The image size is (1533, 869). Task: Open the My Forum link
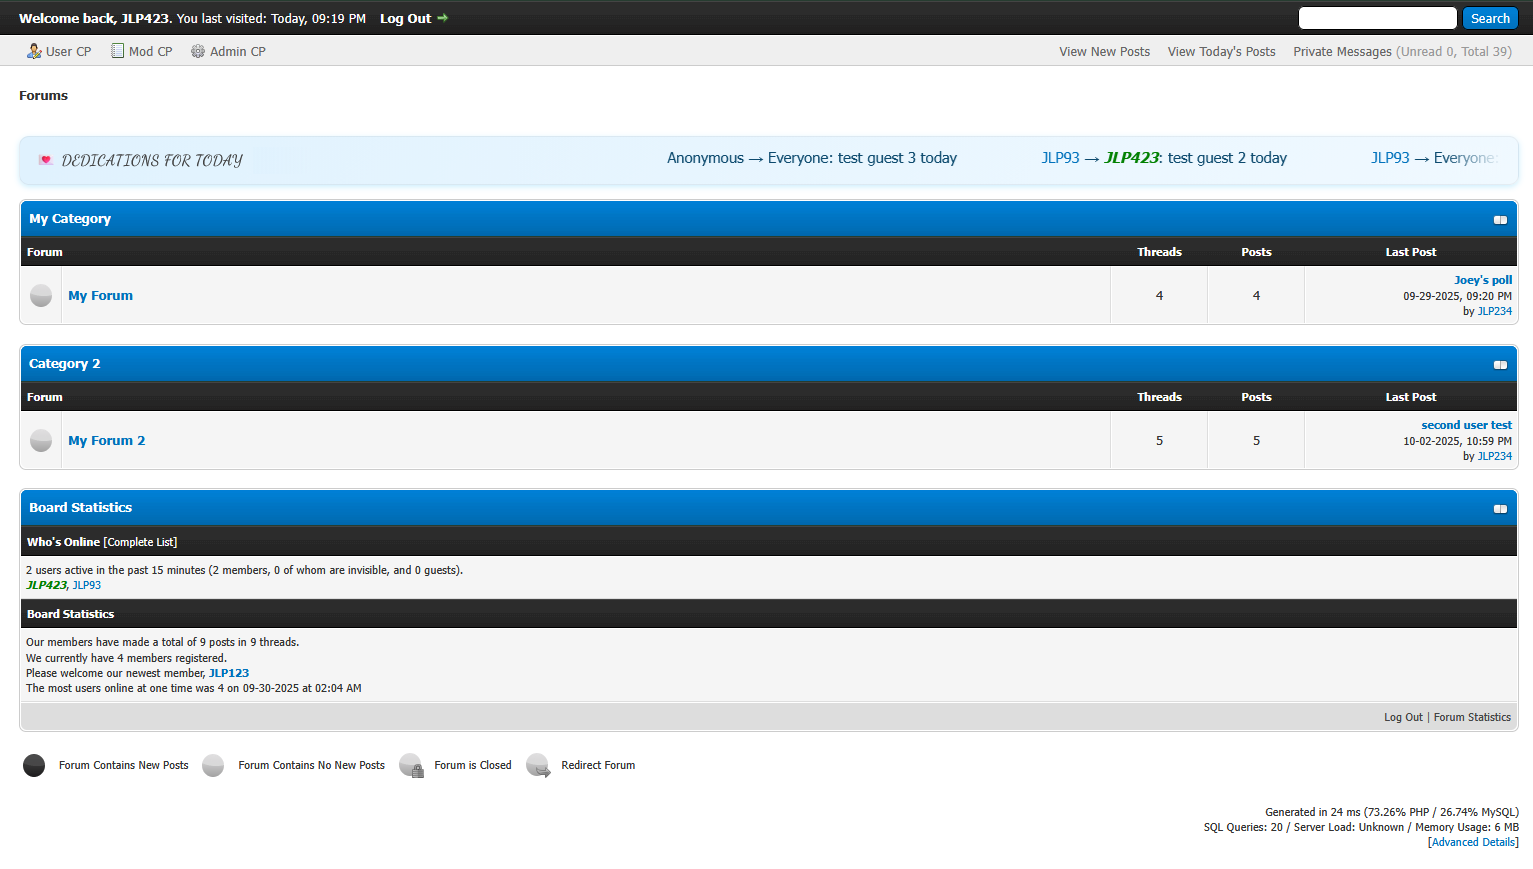click(x=100, y=296)
